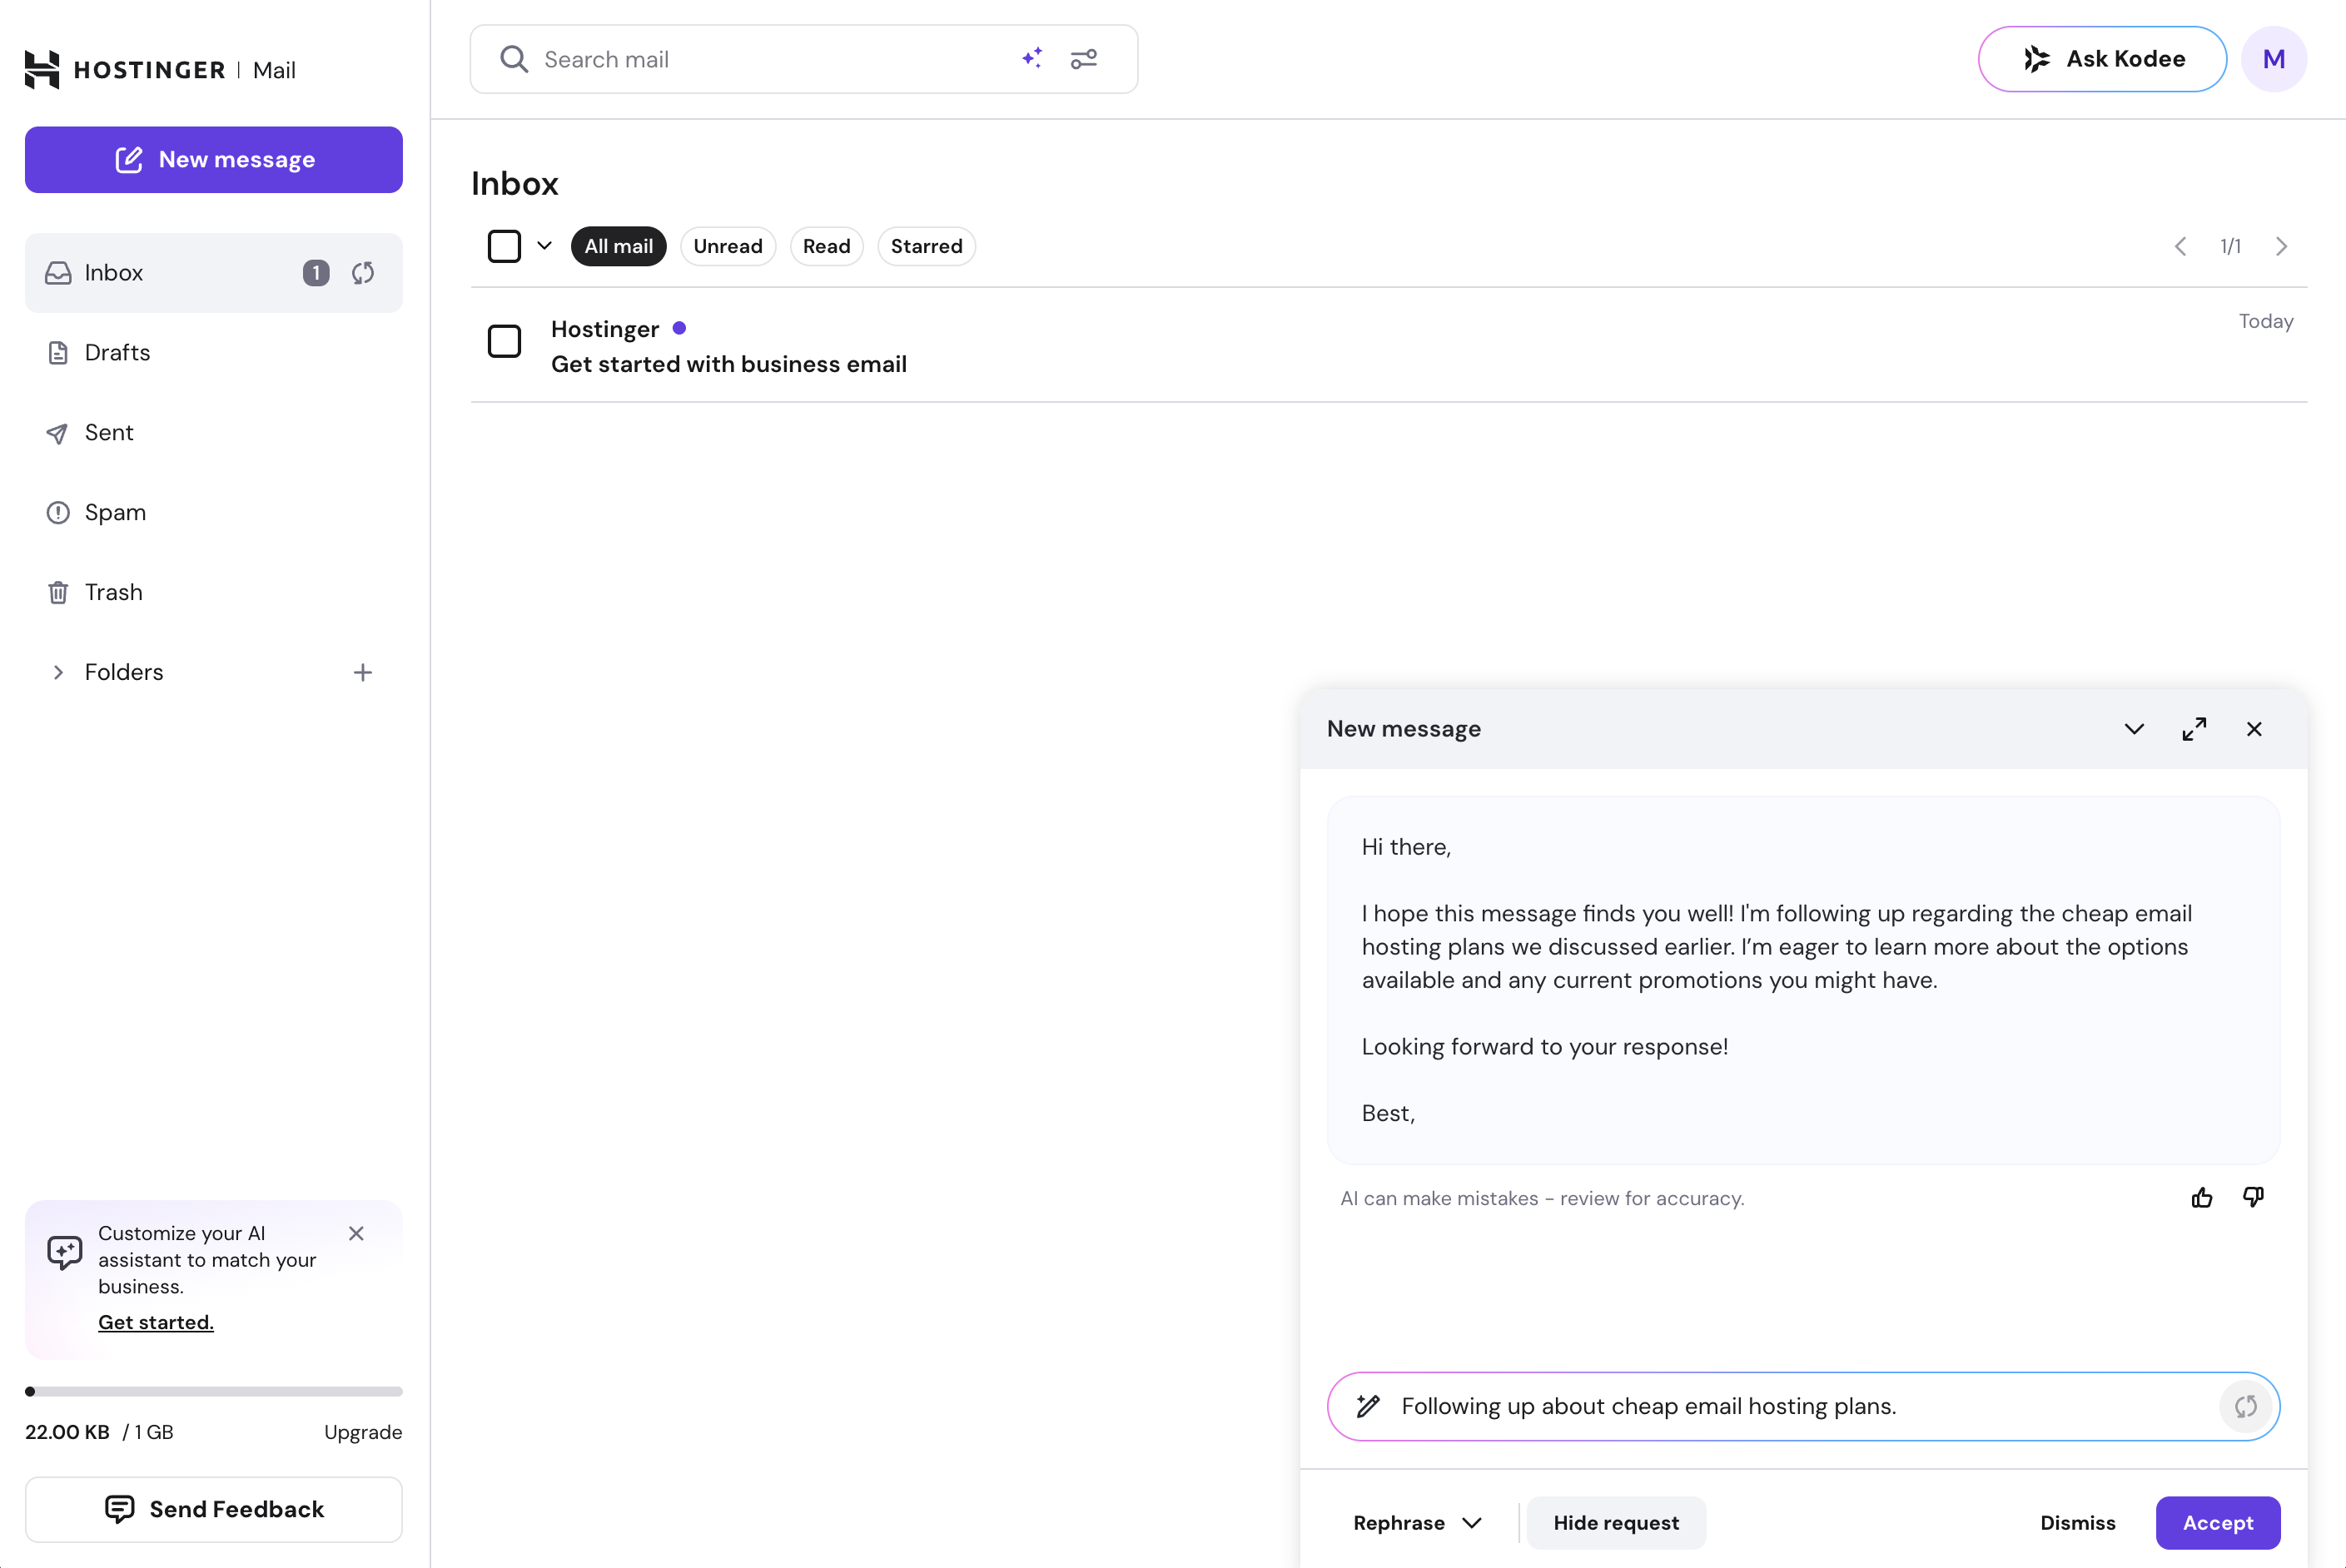The height and width of the screenshot is (1568, 2346).
Task: Click the thumbs down feedback icon
Action: 2252,1198
